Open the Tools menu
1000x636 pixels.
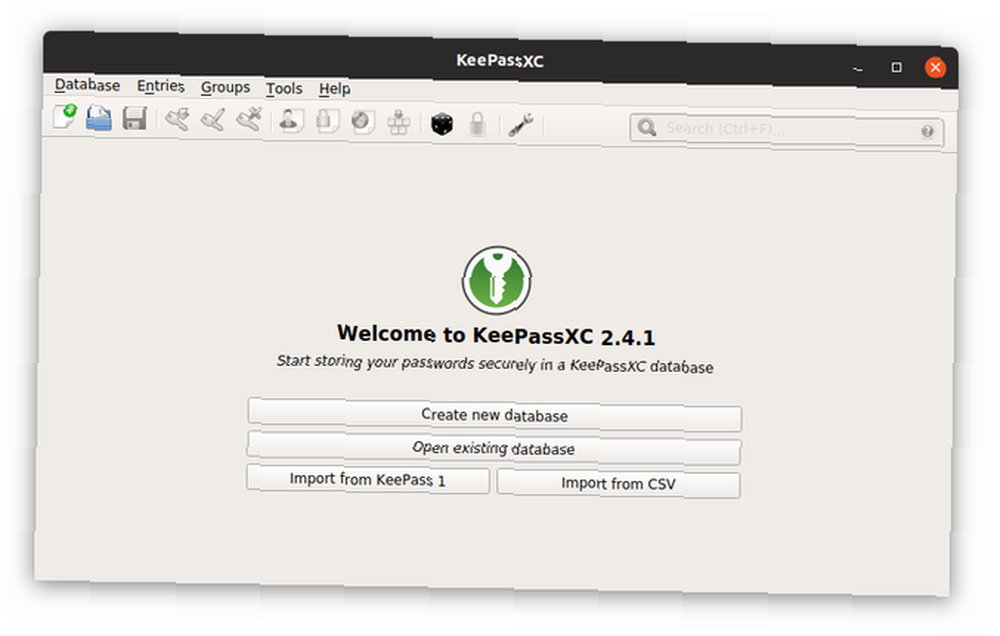(284, 89)
